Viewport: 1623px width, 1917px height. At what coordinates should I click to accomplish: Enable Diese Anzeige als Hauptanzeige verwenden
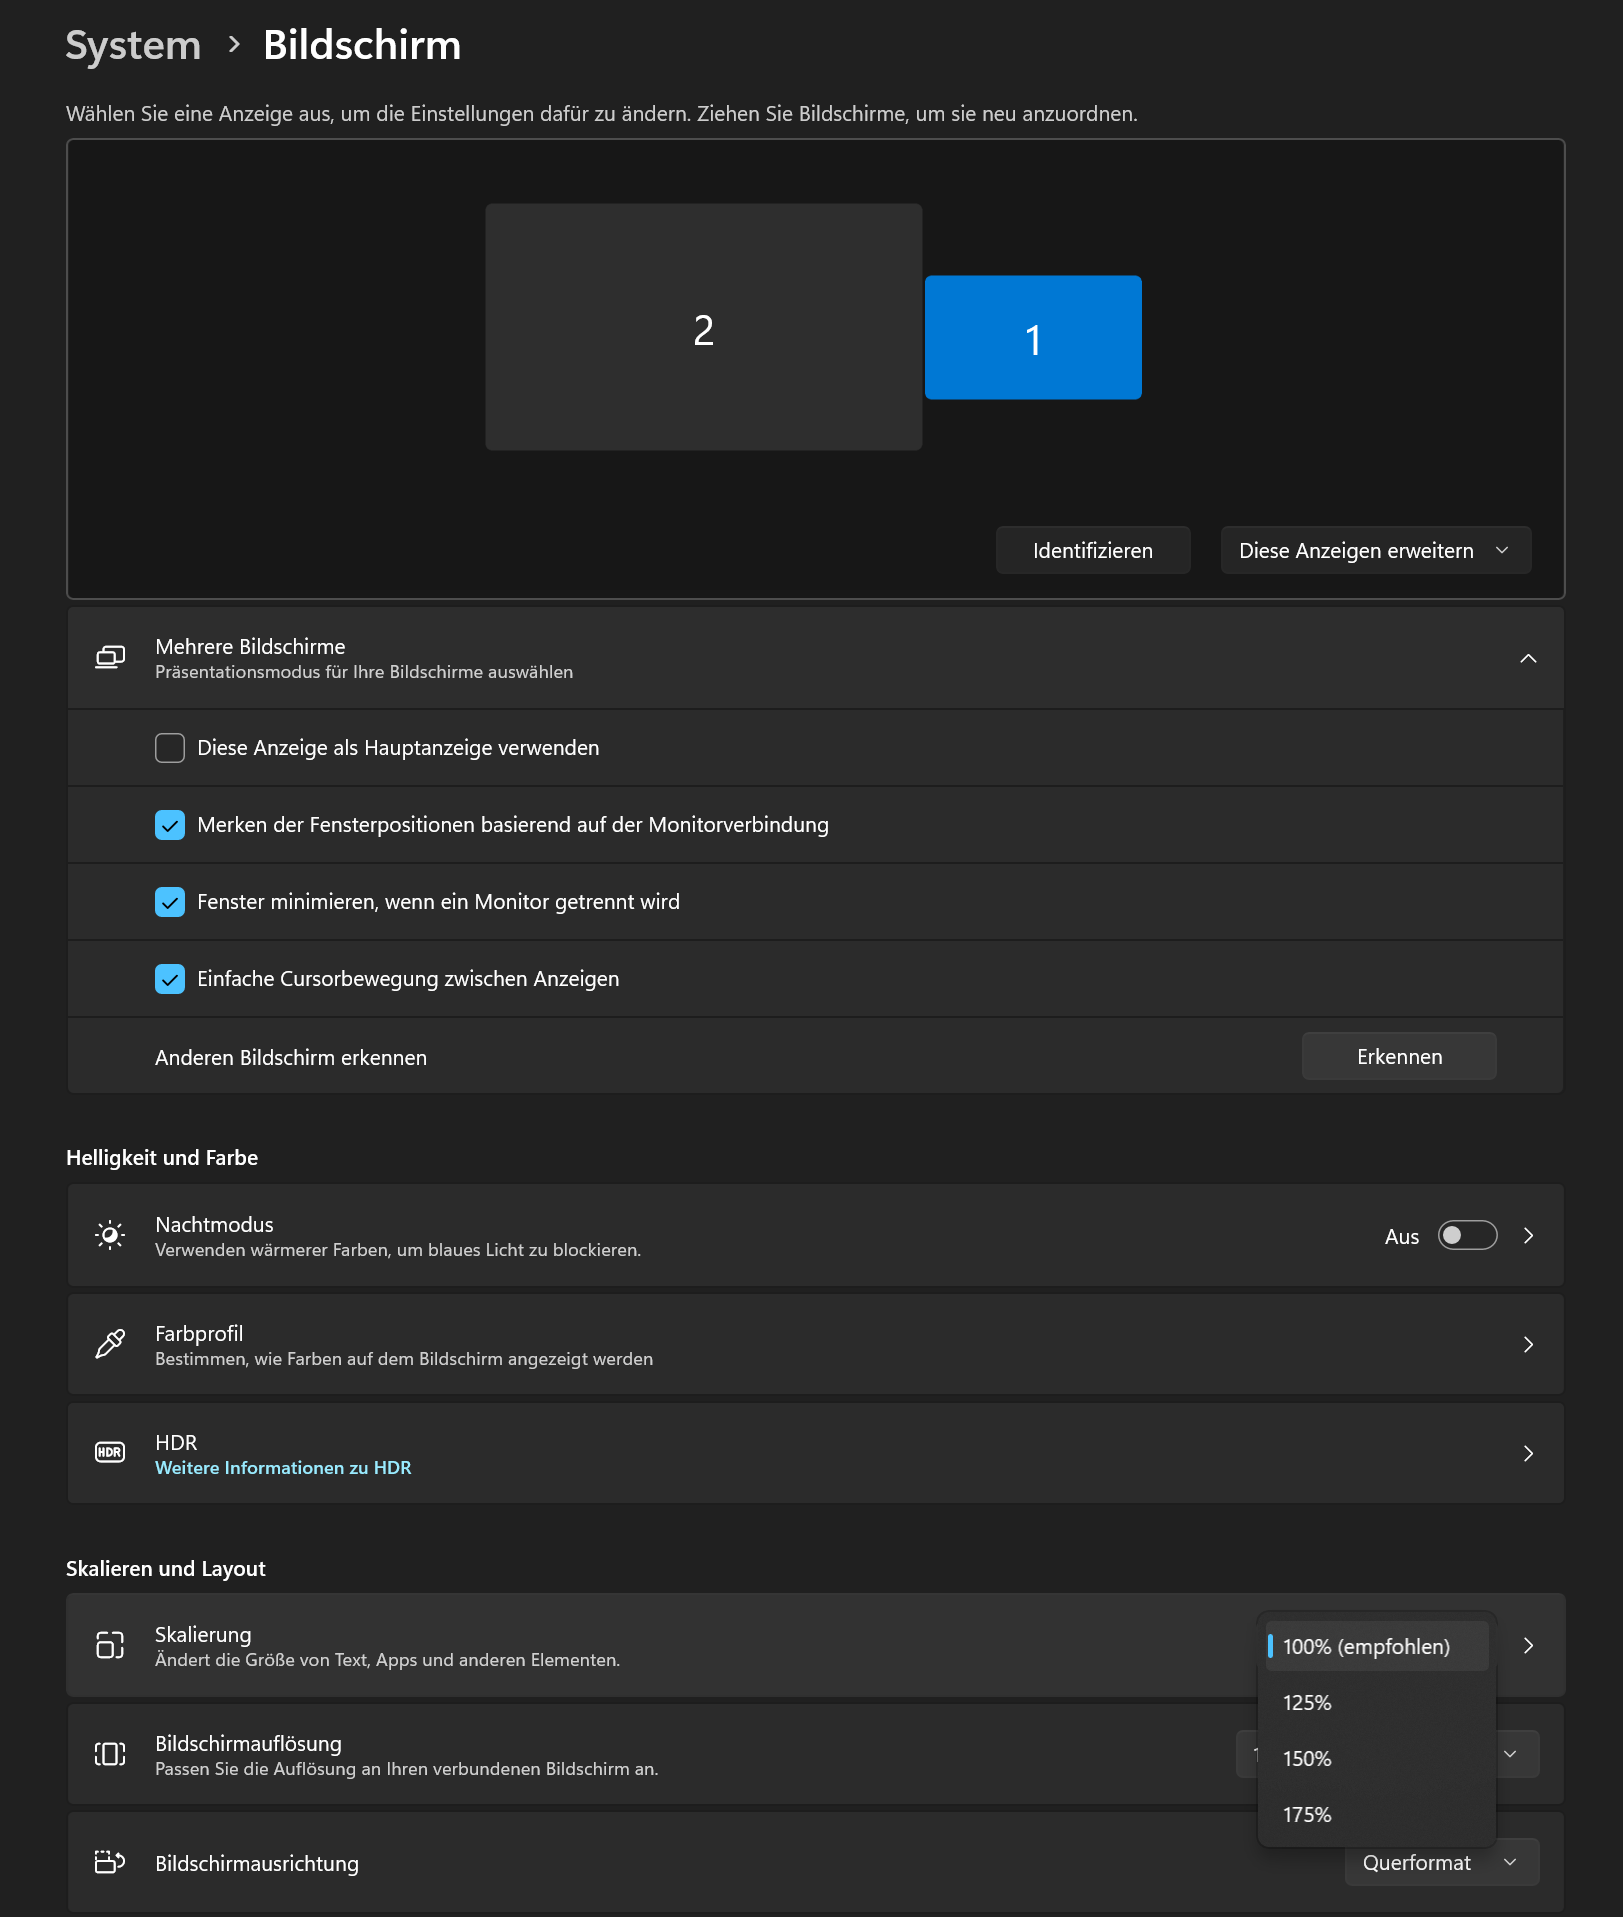(170, 747)
